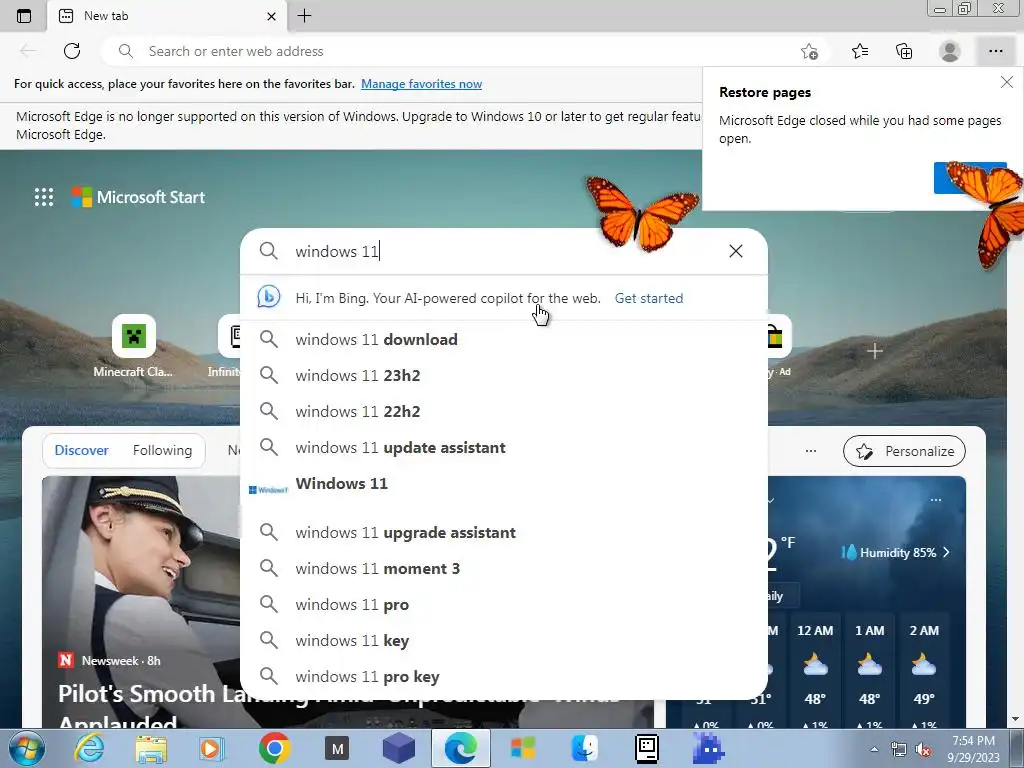Select suggestion windows 11 upgrade assistant

point(504,532)
